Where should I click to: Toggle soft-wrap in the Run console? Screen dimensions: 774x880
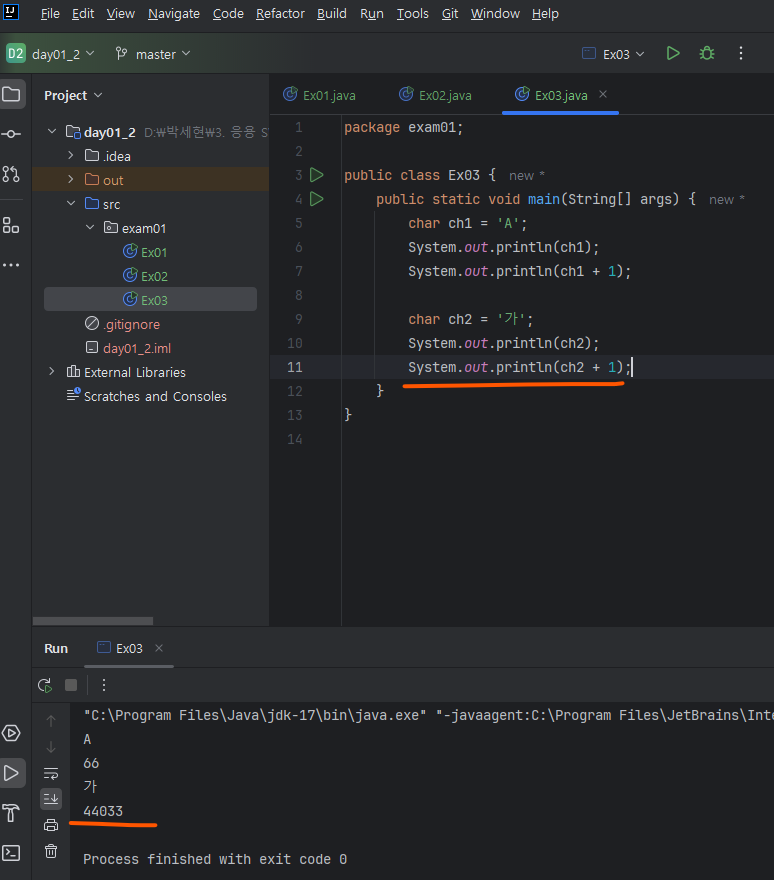click(51, 773)
